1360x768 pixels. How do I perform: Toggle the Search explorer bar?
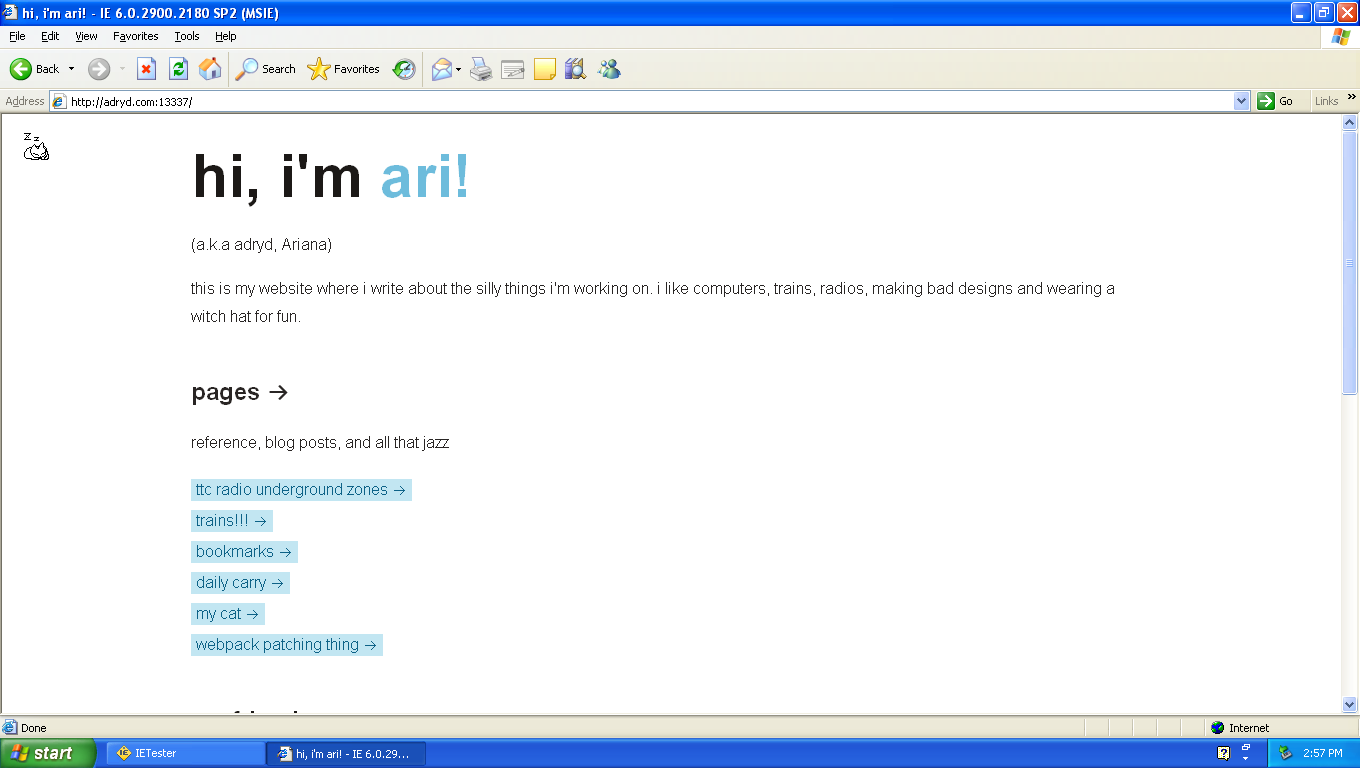click(264, 68)
